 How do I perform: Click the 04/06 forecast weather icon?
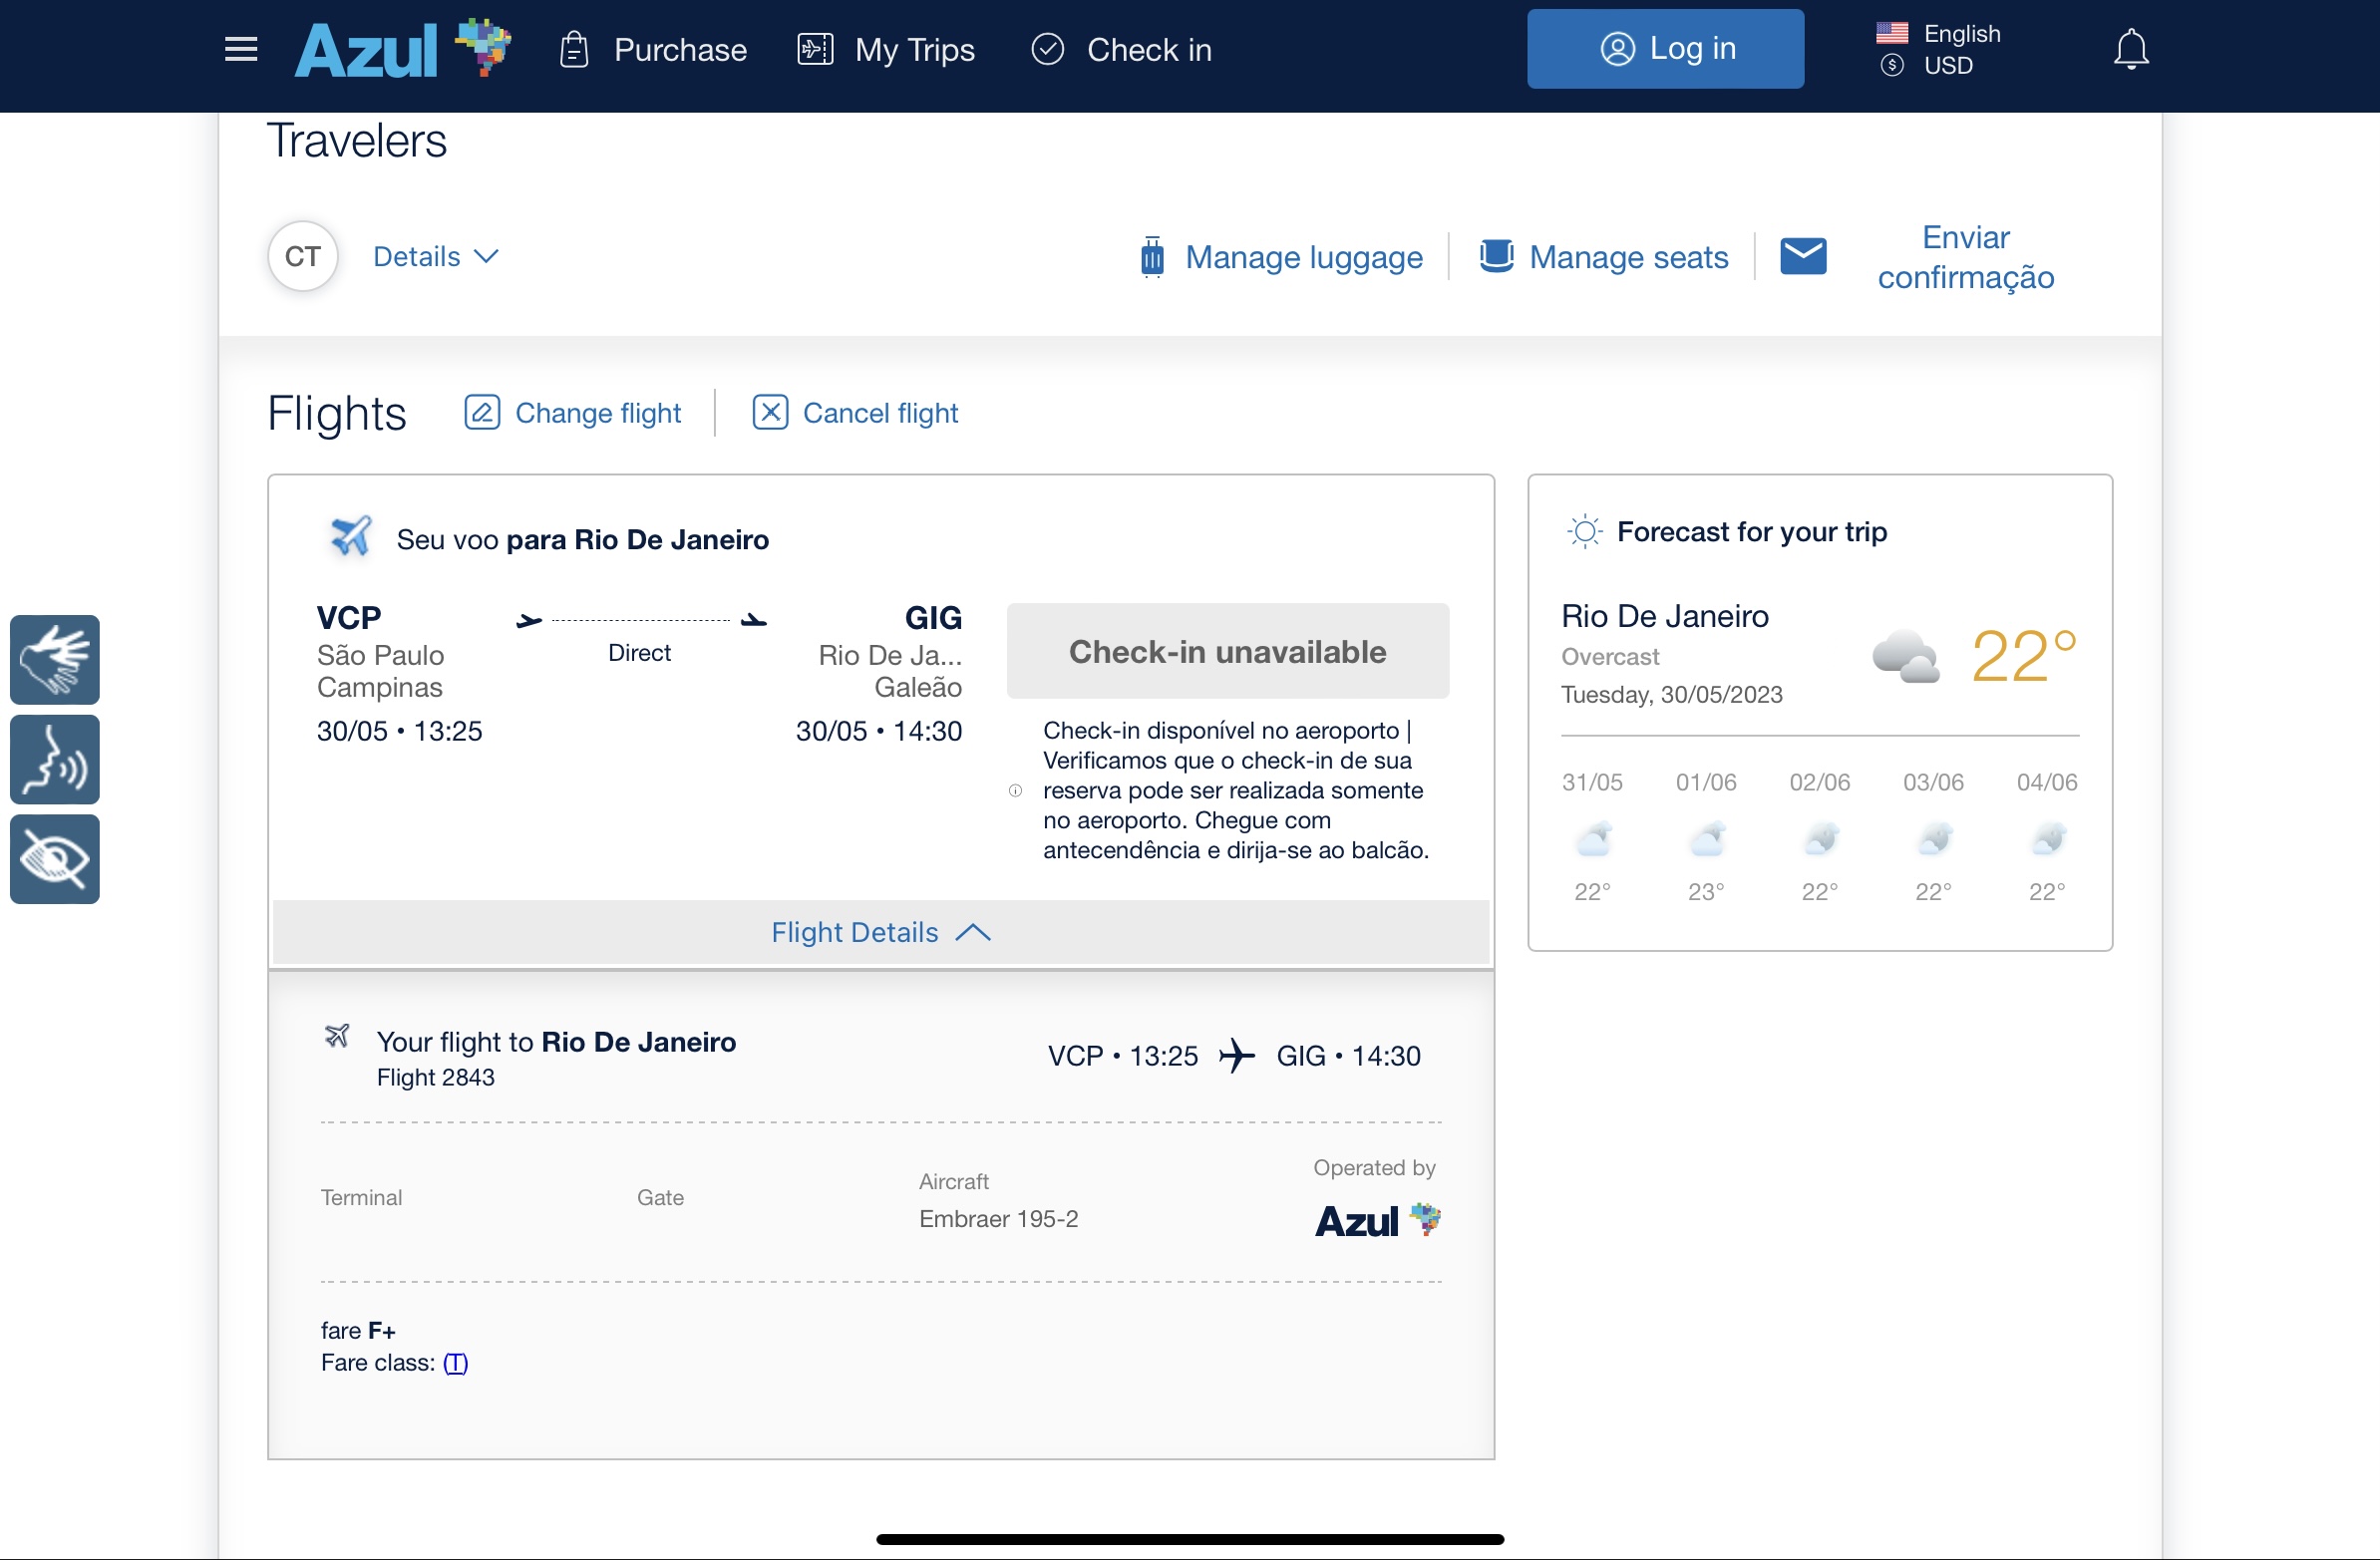pos(2047,839)
